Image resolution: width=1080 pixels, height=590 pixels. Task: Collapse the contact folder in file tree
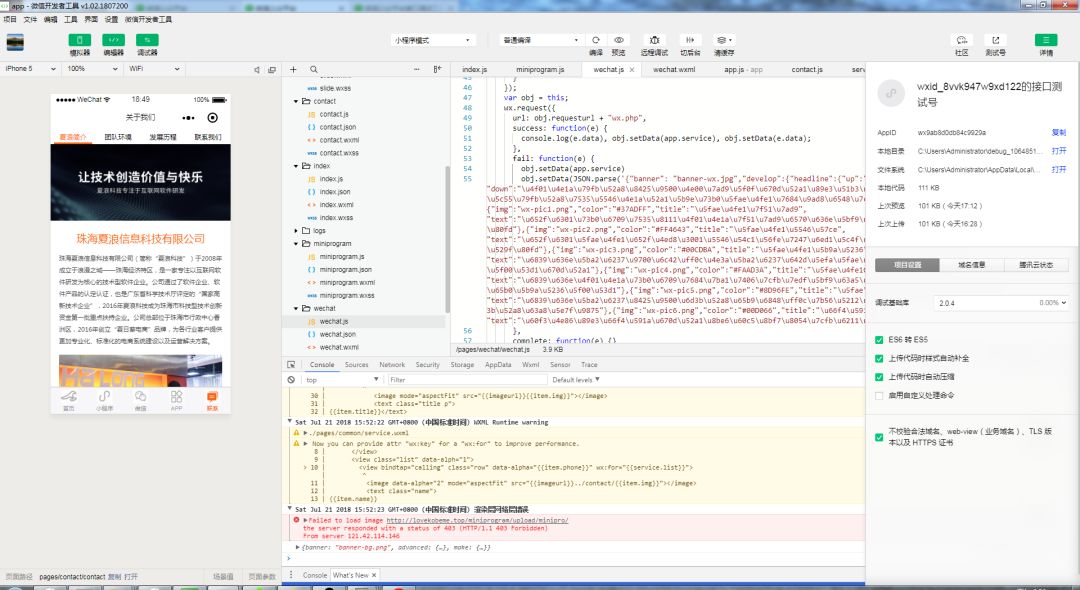pyautogui.click(x=296, y=101)
